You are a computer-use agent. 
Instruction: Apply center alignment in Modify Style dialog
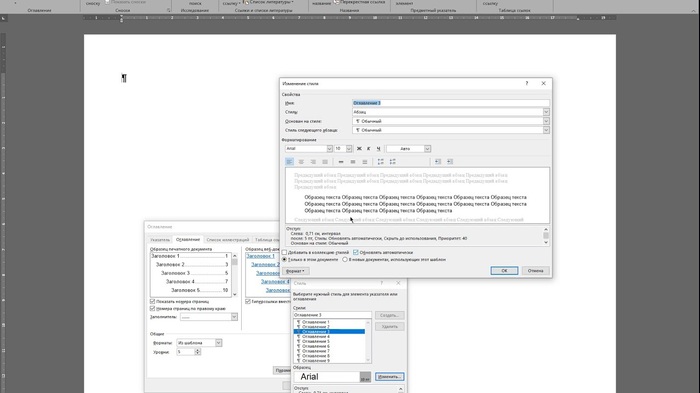[301, 162]
